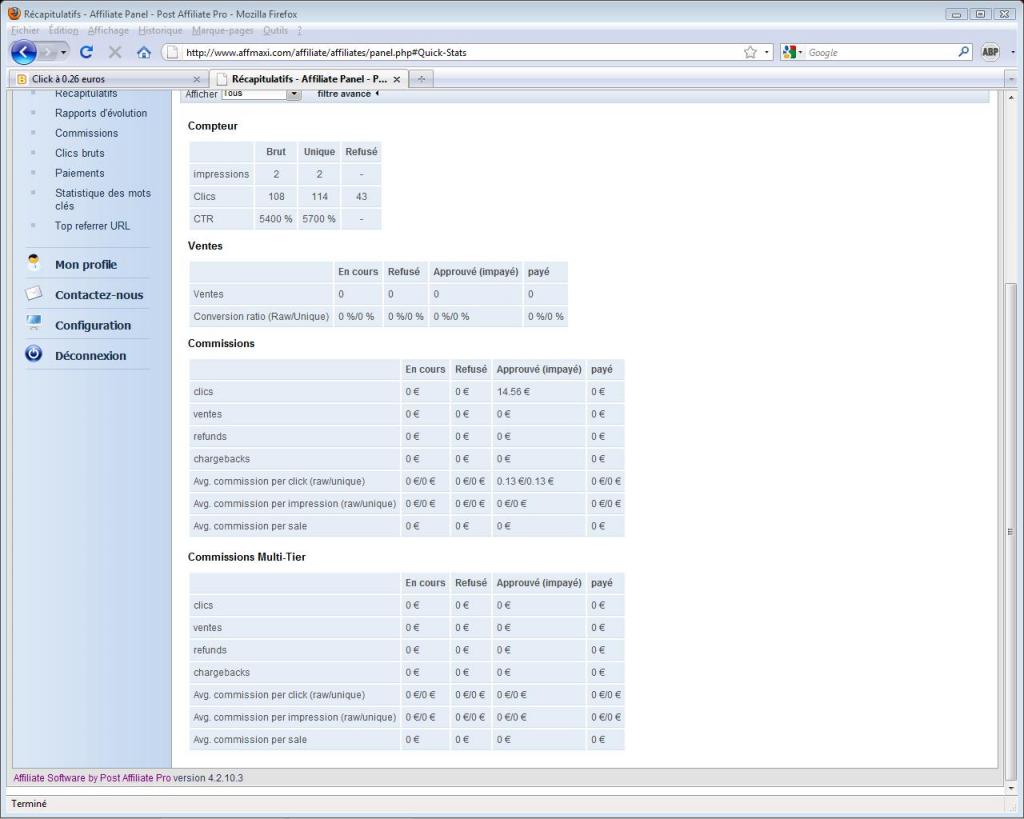This screenshot has height=819, width=1024.
Task: Select the '0.13 €/0.13 €' average commission cell
Action: pyautogui.click(x=525, y=481)
